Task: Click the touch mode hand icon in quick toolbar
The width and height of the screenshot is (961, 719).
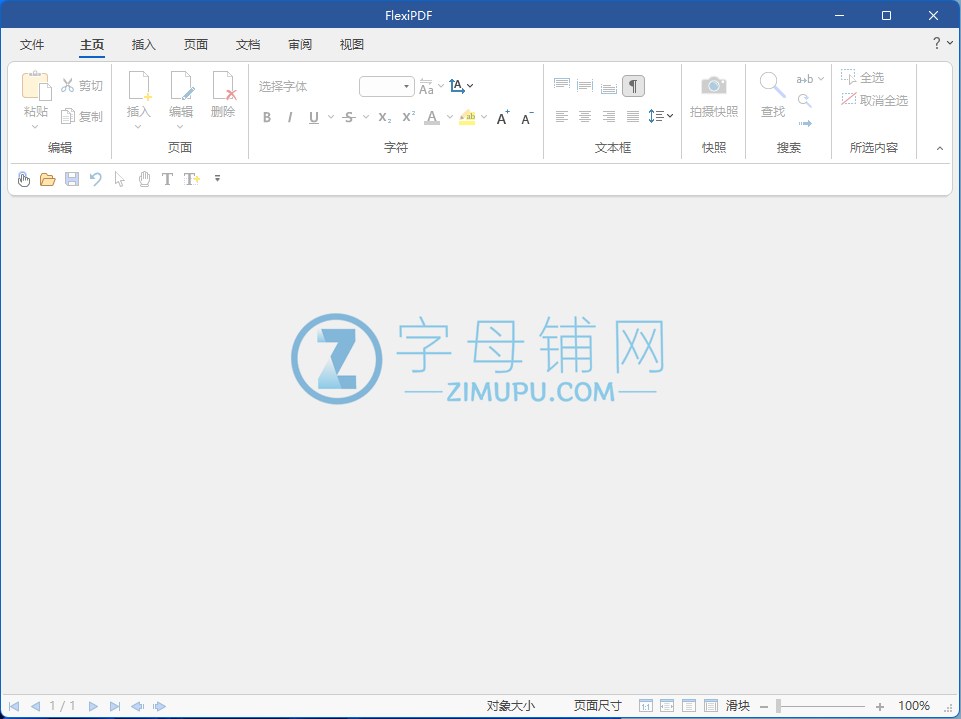Action: coord(24,179)
